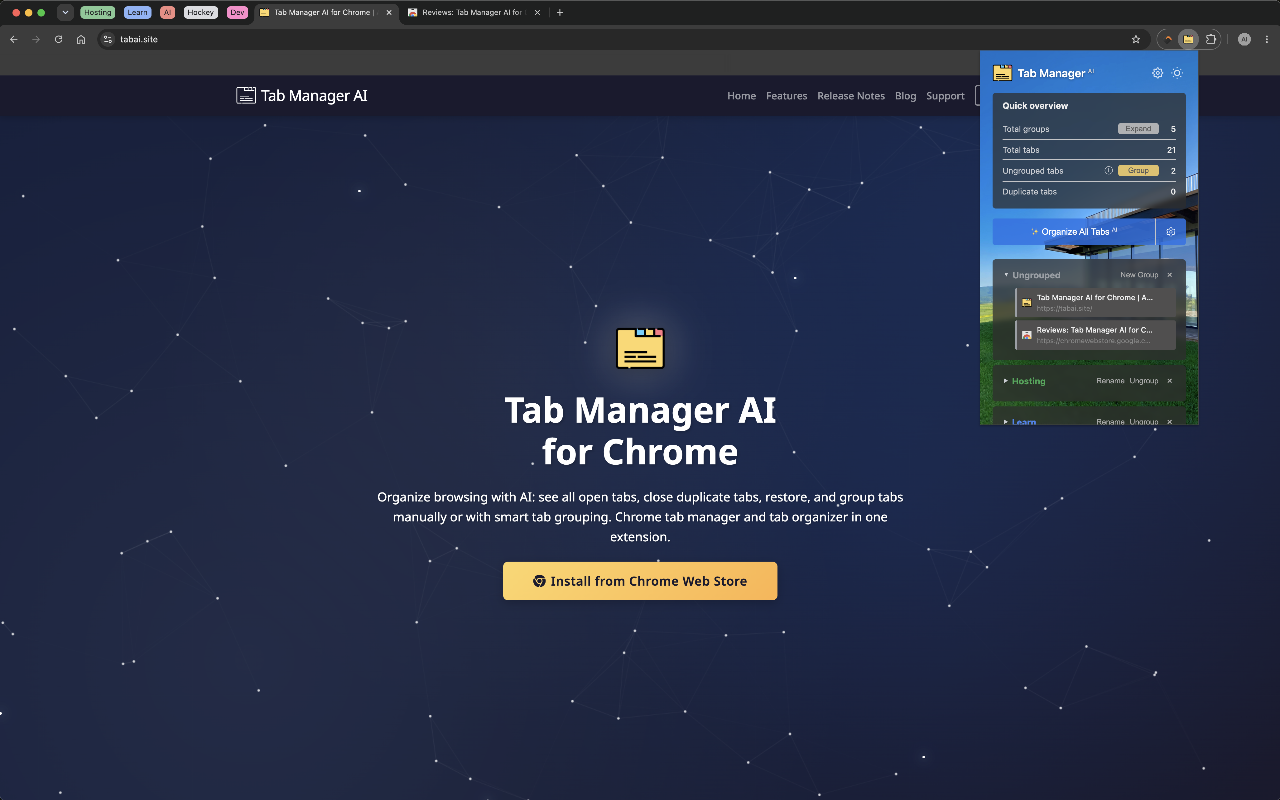Bookmark this page with star icon
Screen dimensions: 1280x800
(x=1136, y=39)
